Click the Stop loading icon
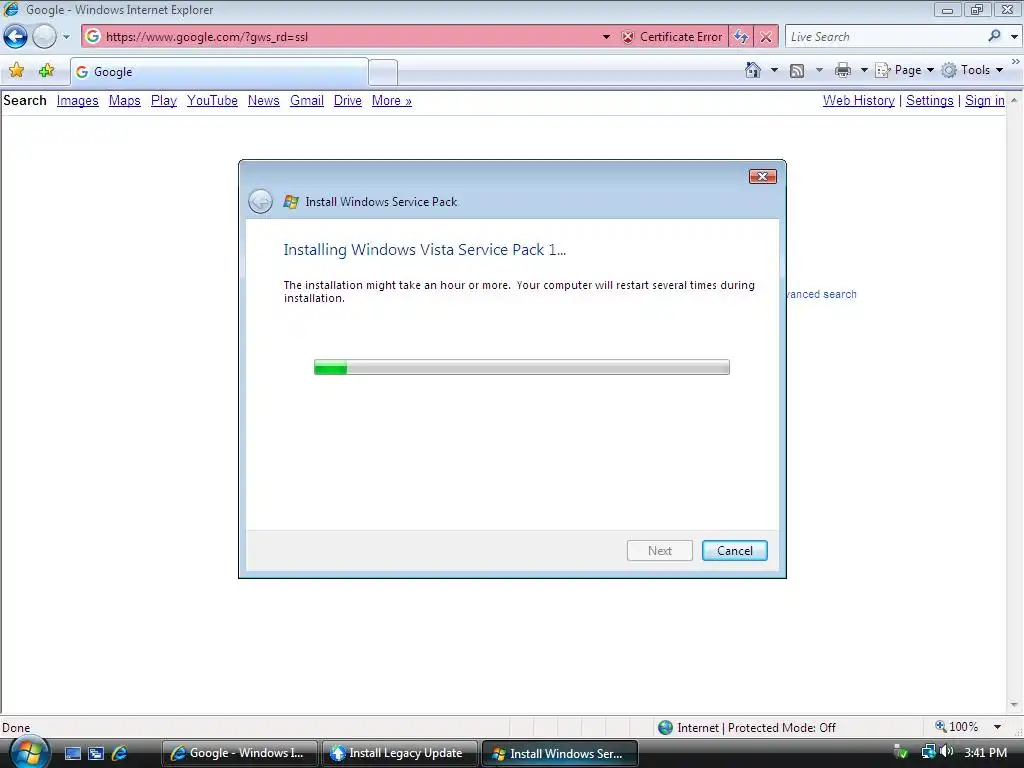The width and height of the screenshot is (1024, 768). [x=766, y=37]
